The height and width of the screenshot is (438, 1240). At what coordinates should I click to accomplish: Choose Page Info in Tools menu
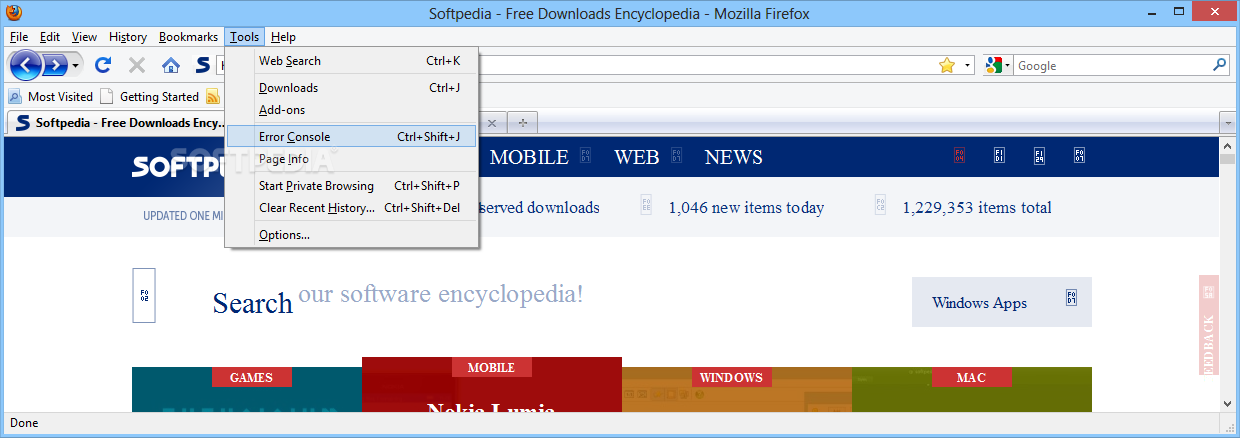[x=352, y=159]
